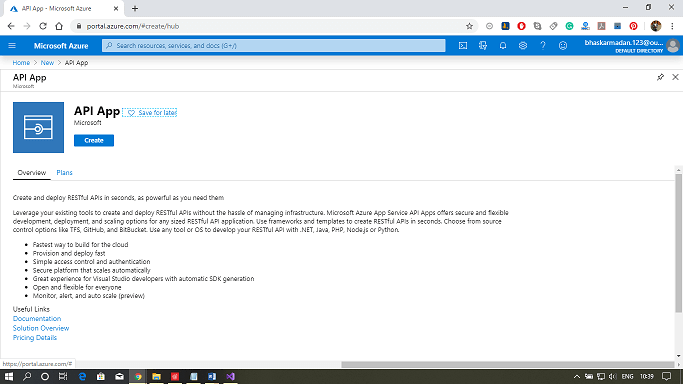683x384 pixels.
Task: Open the Windows action center
Action: click(667, 377)
